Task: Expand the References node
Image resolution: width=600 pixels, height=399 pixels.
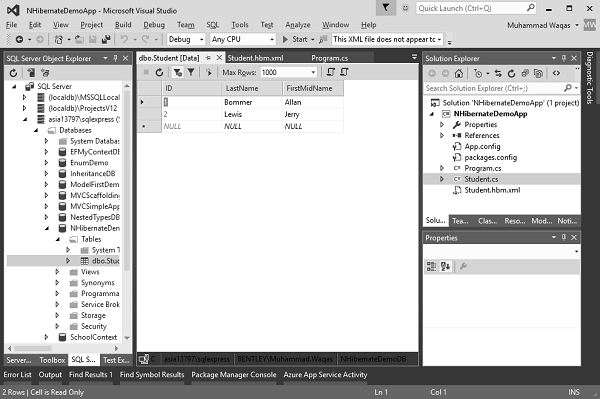Action: pos(442,135)
